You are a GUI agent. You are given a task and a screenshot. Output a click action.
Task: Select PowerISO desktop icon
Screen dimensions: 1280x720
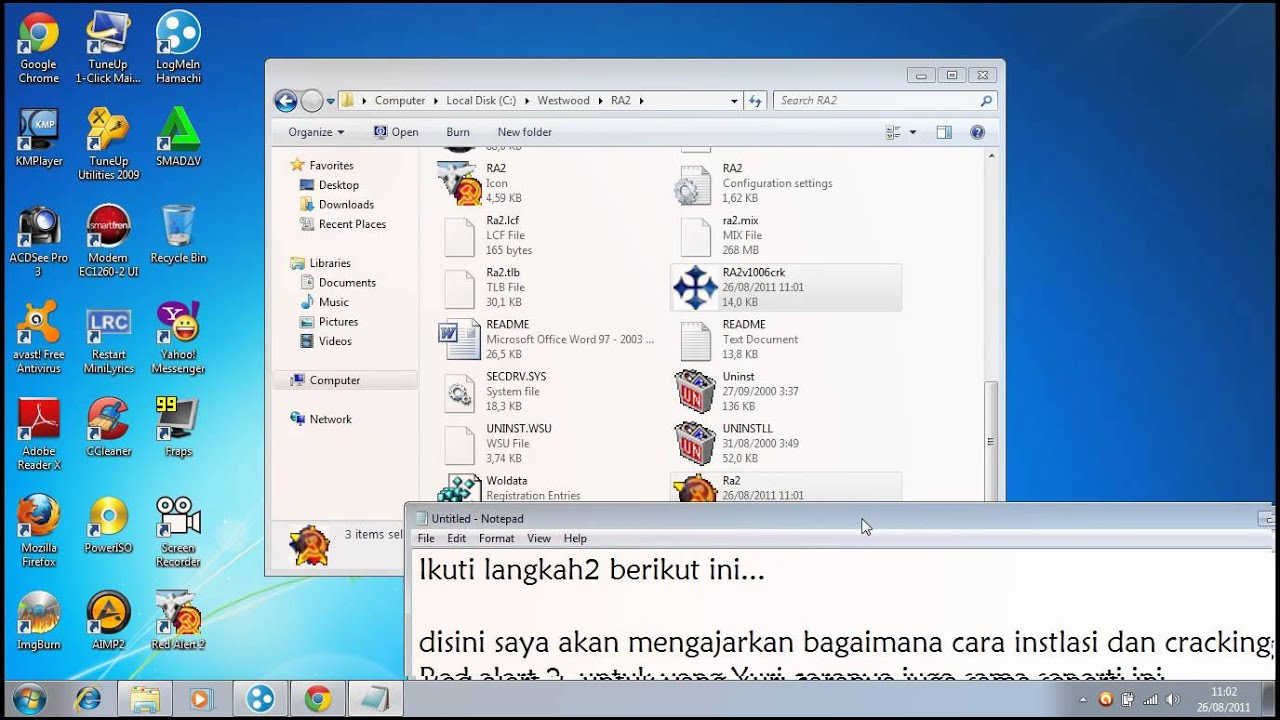point(108,525)
